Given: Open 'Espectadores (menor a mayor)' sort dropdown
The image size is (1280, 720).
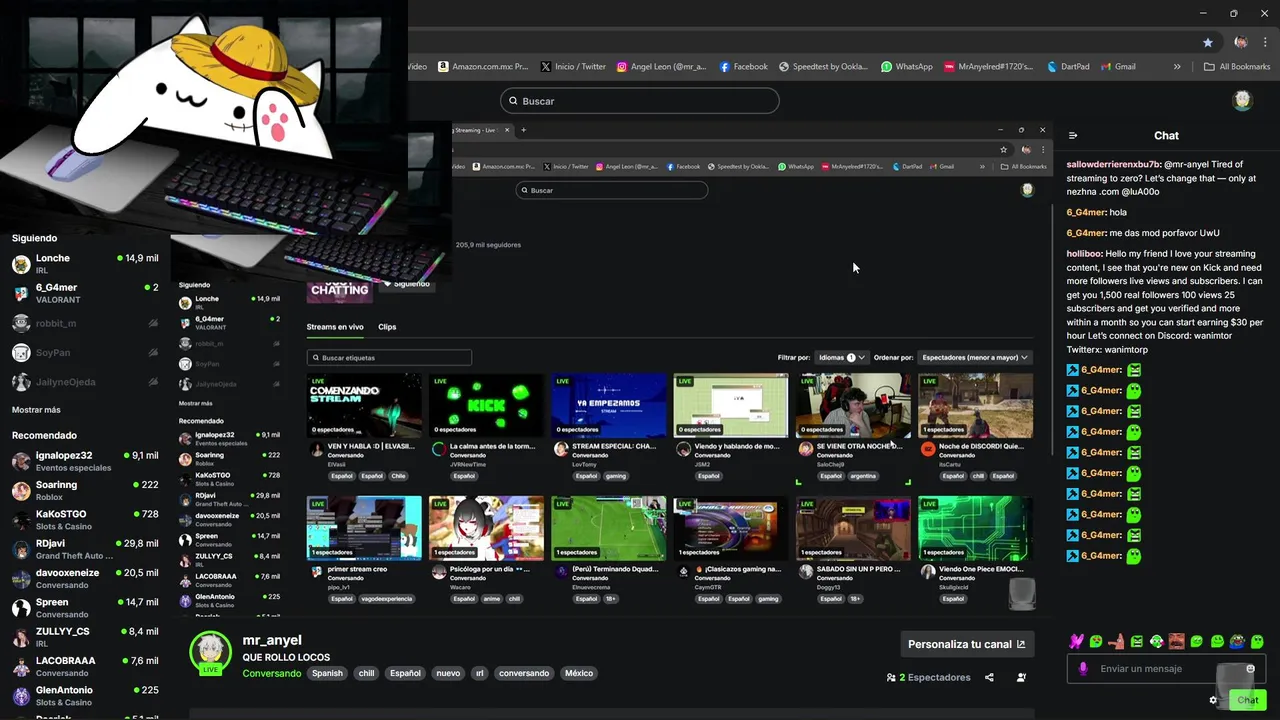Looking at the screenshot, I should click(975, 357).
